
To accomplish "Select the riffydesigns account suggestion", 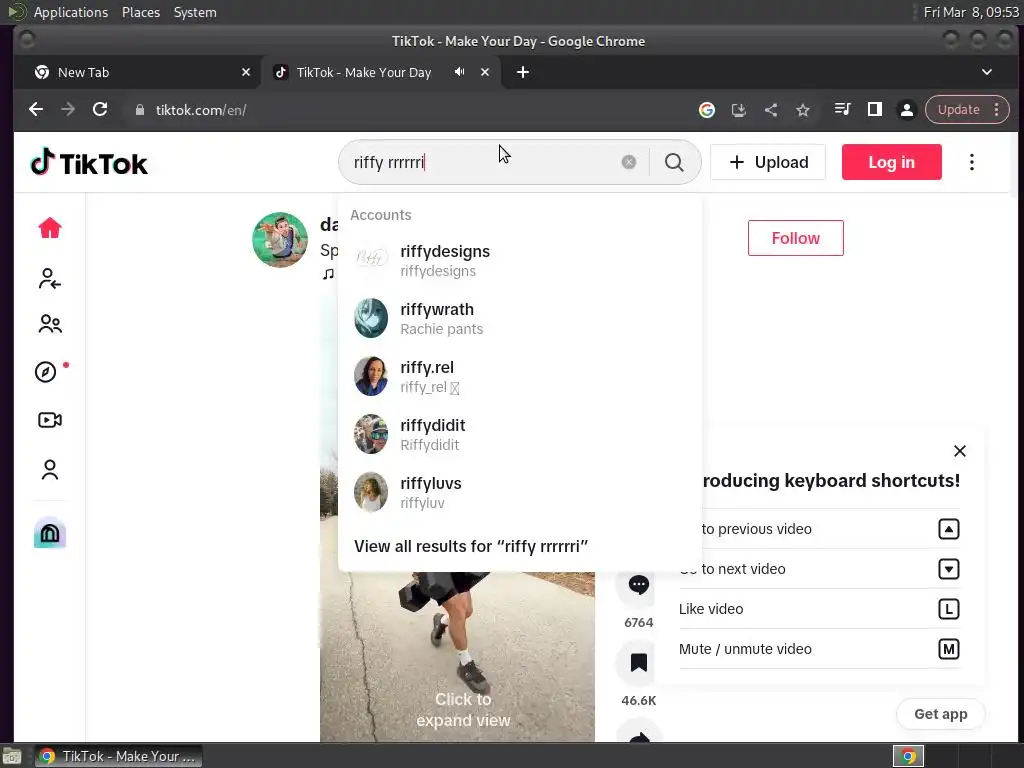I will click(520, 260).
